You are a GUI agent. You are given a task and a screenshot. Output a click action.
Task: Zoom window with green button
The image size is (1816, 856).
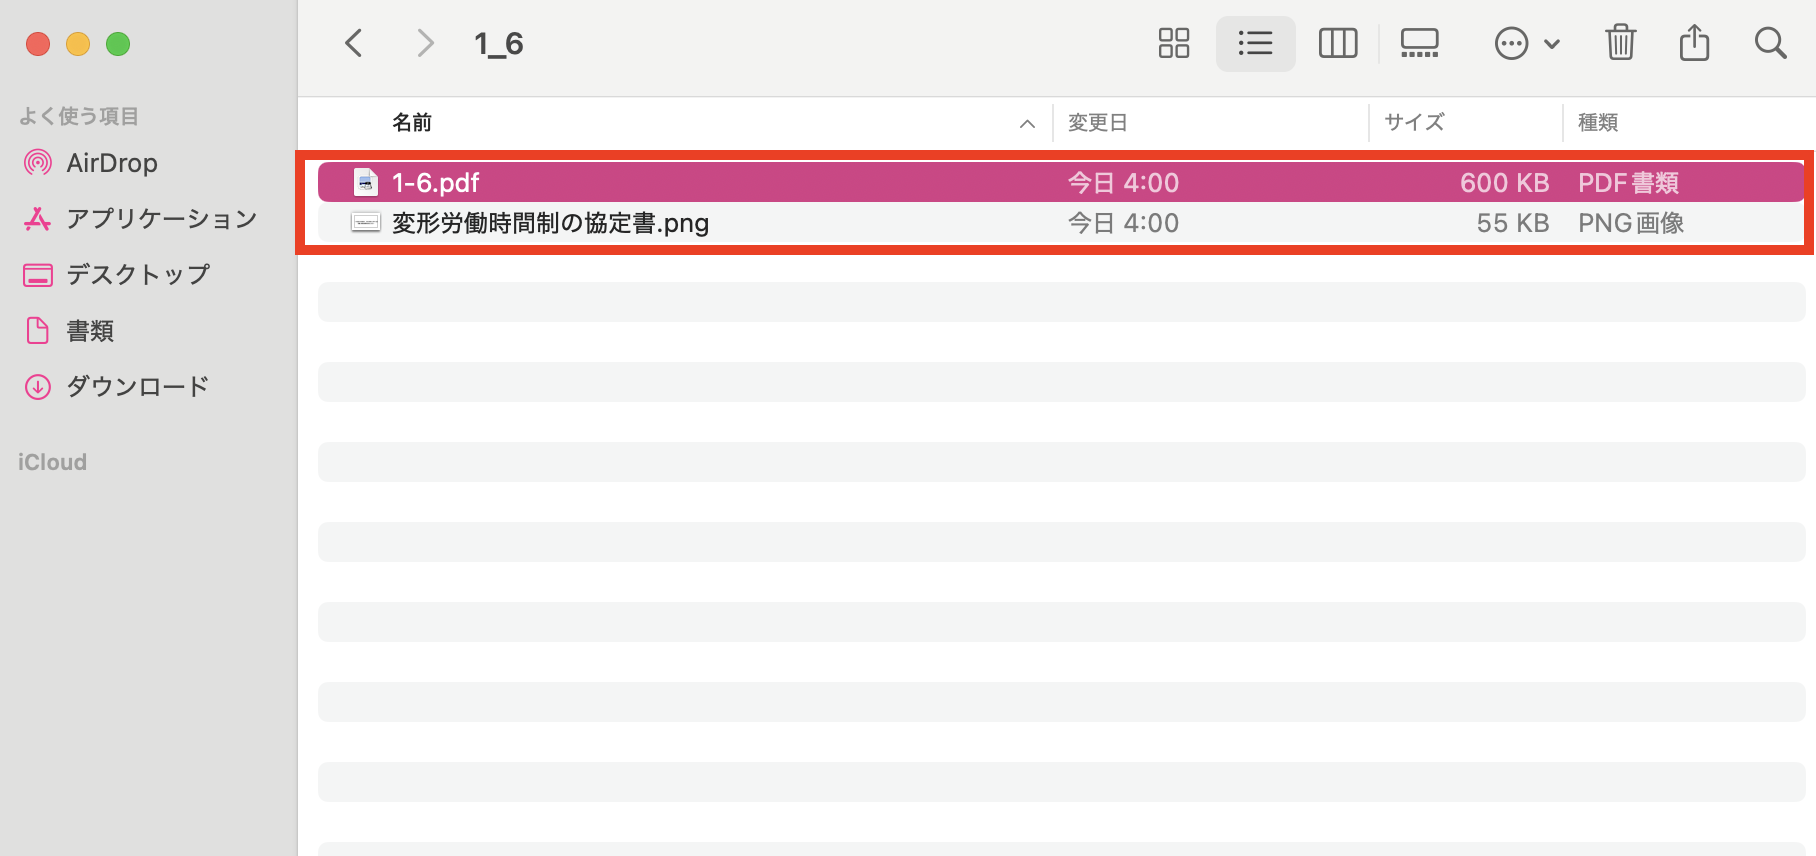coord(118,44)
